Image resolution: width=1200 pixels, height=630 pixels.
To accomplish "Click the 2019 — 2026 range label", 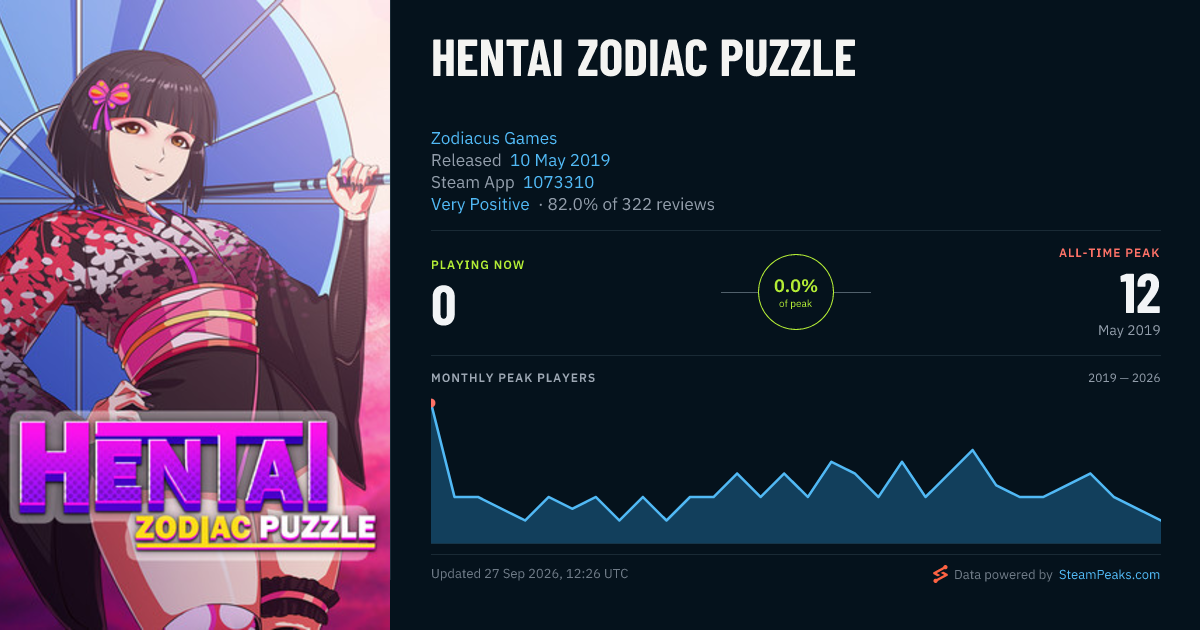I will point(1124,378).
